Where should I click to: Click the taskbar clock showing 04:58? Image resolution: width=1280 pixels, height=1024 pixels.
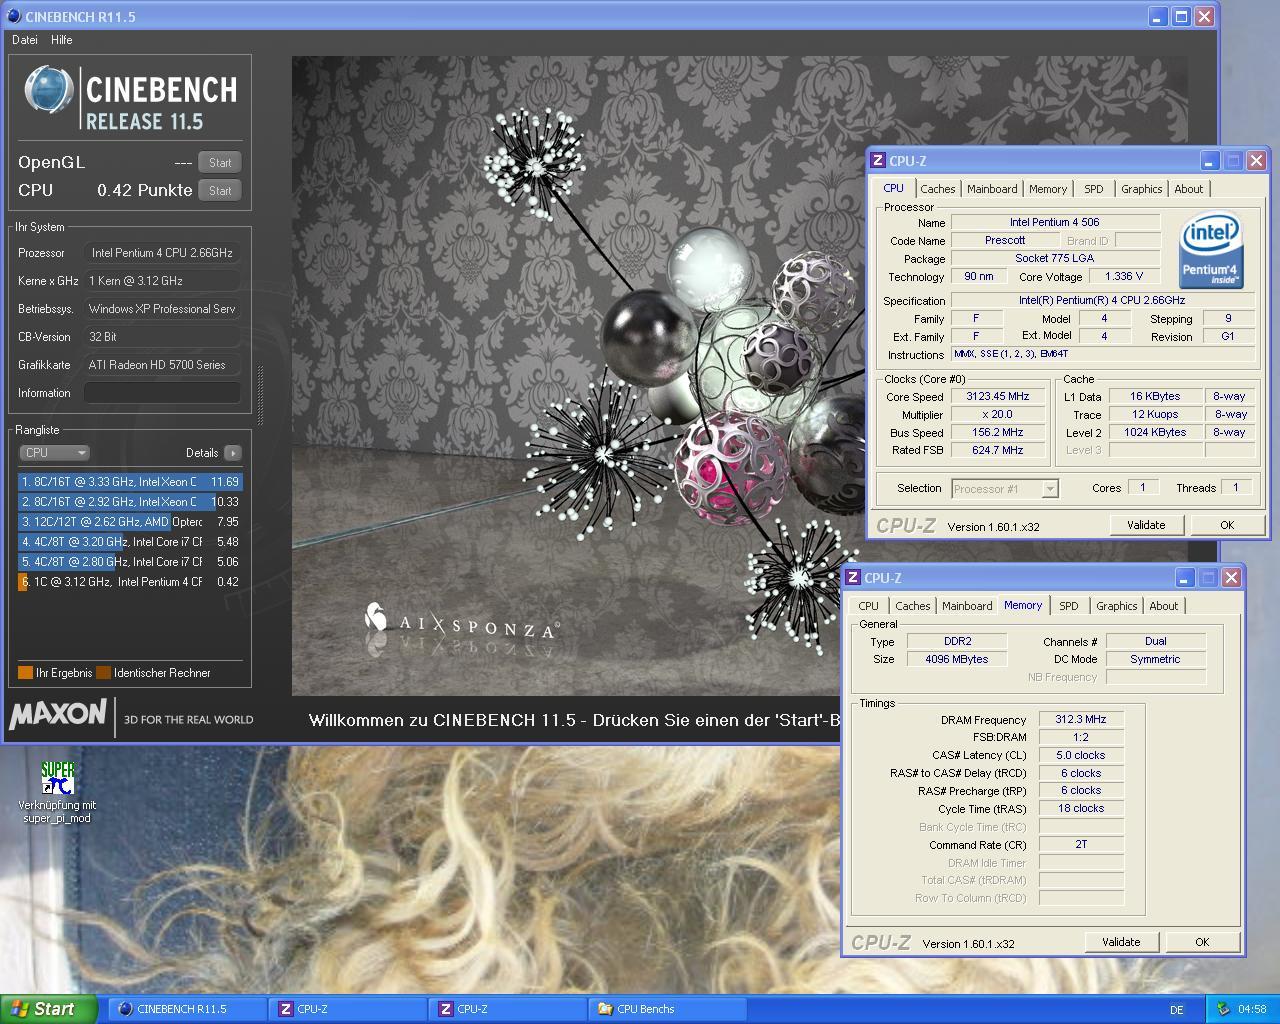1252,1010
